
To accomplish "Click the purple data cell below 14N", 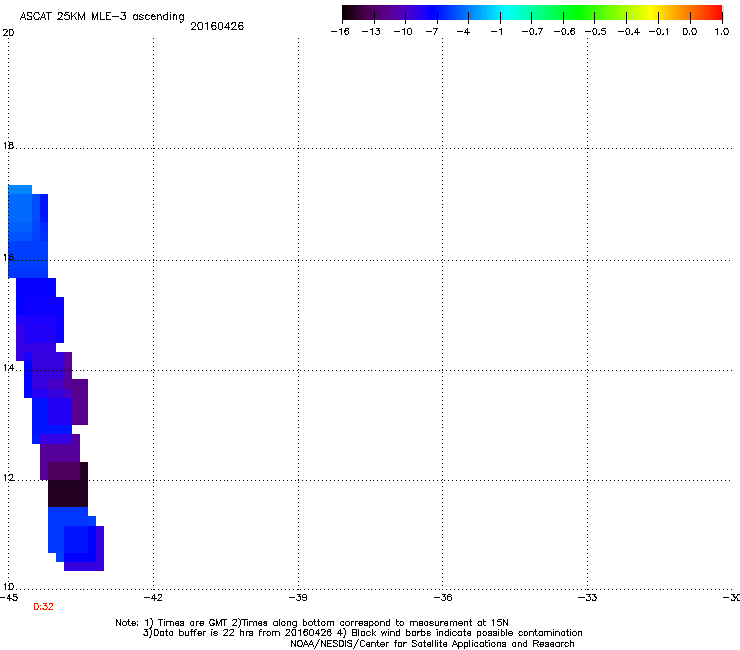I will tap(80, 402).
